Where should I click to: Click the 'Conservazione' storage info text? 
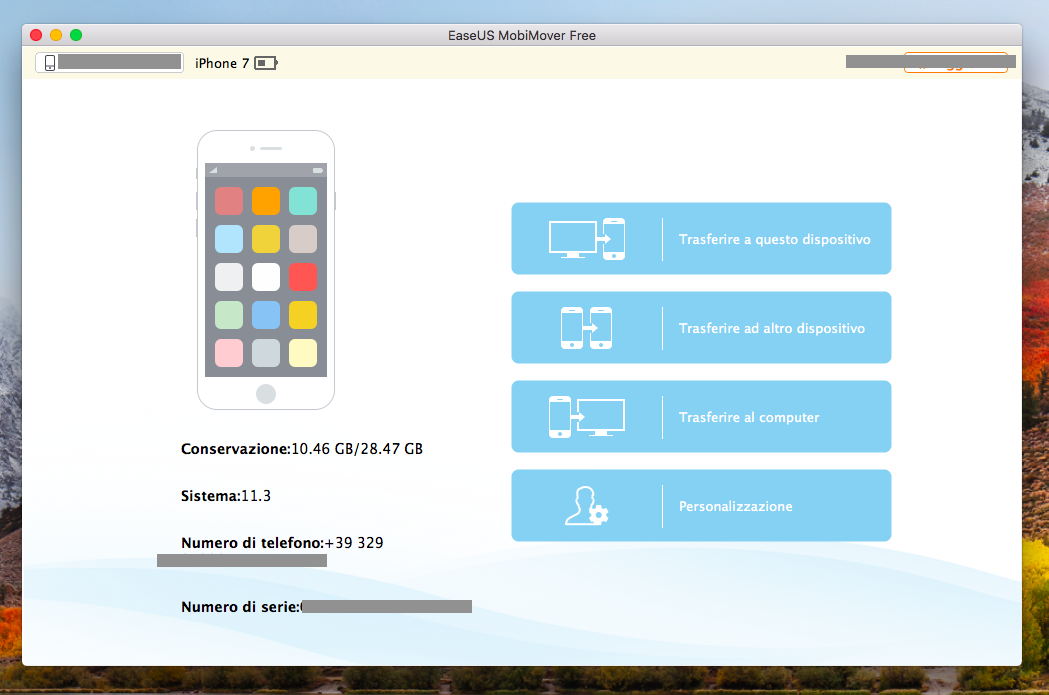pyautogui.click(x=301, y=449)
